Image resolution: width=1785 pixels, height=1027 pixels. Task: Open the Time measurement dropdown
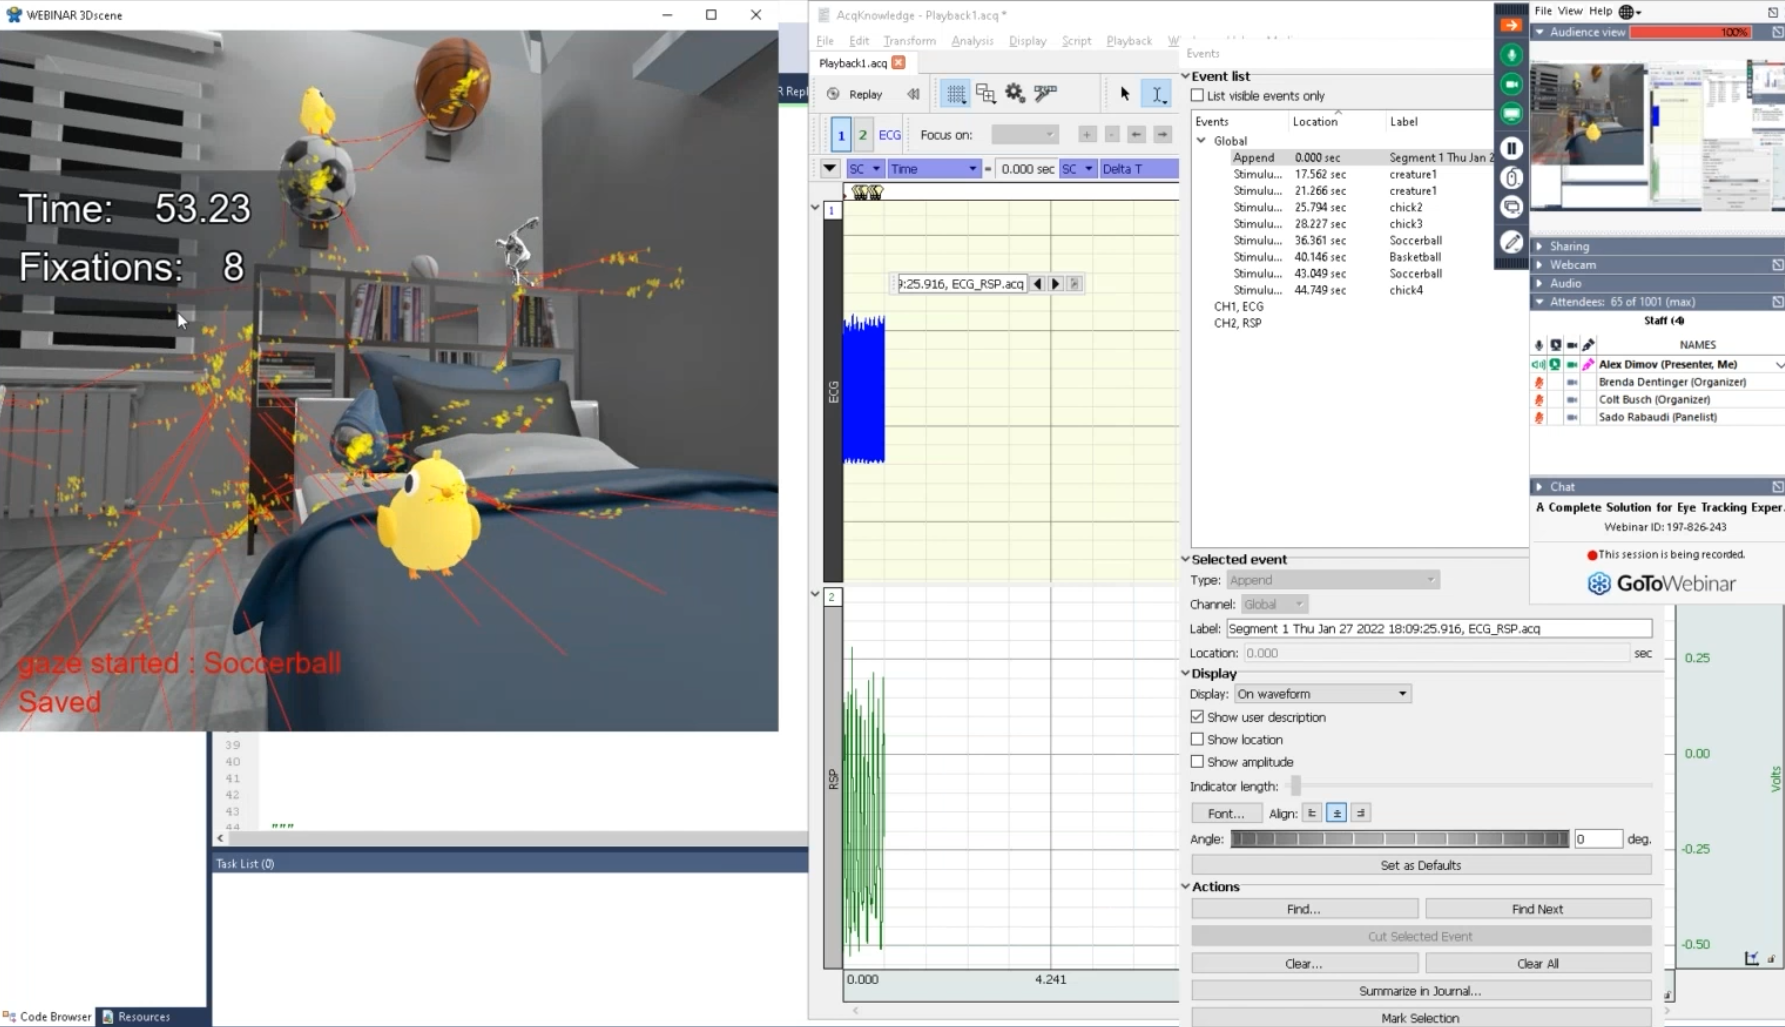[933, 168]
